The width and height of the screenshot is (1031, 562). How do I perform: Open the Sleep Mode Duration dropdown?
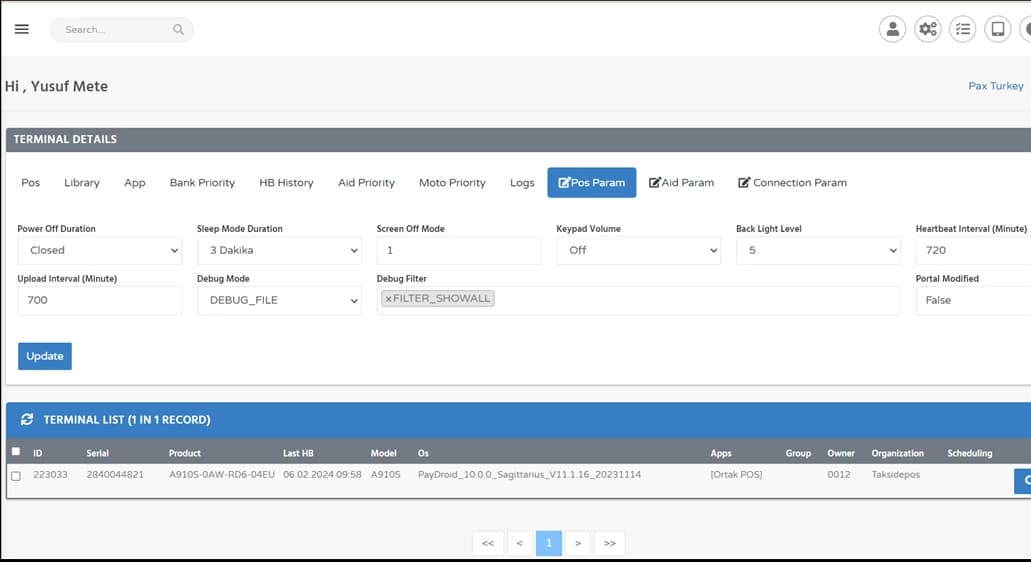point(279,250)
